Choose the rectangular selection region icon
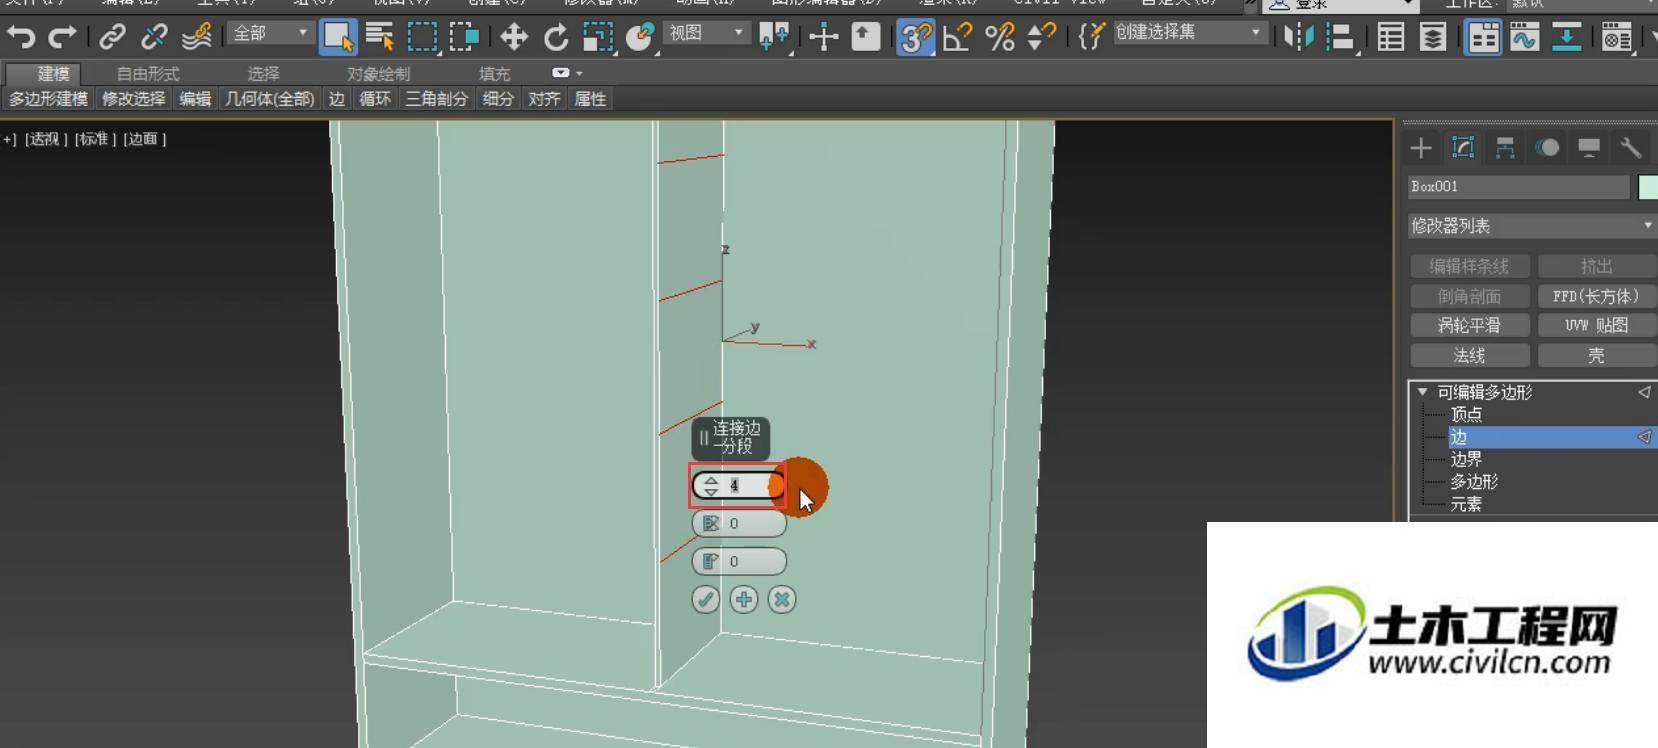This screenshot has height=748, width=1658. pyautogui.click(x=422, y=38)
